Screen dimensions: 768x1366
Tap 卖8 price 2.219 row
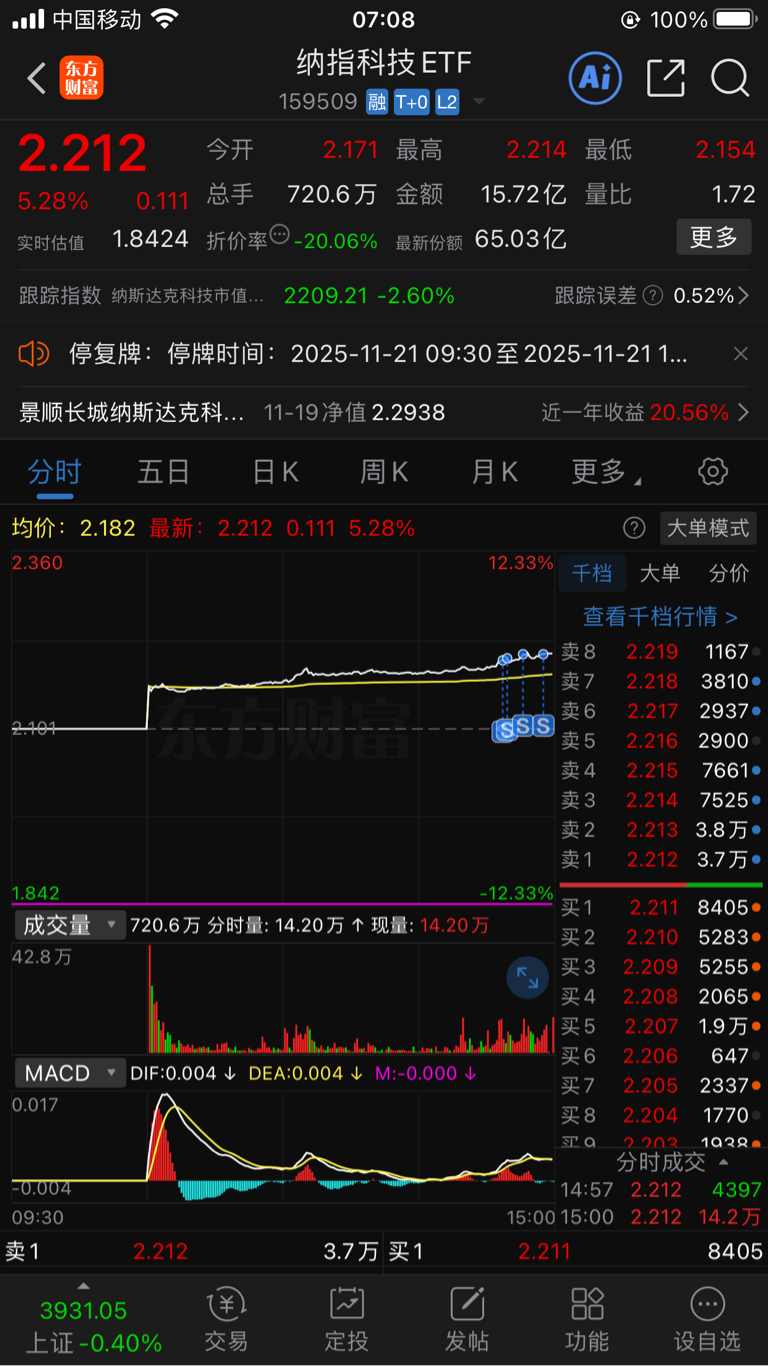pos(660,652)
